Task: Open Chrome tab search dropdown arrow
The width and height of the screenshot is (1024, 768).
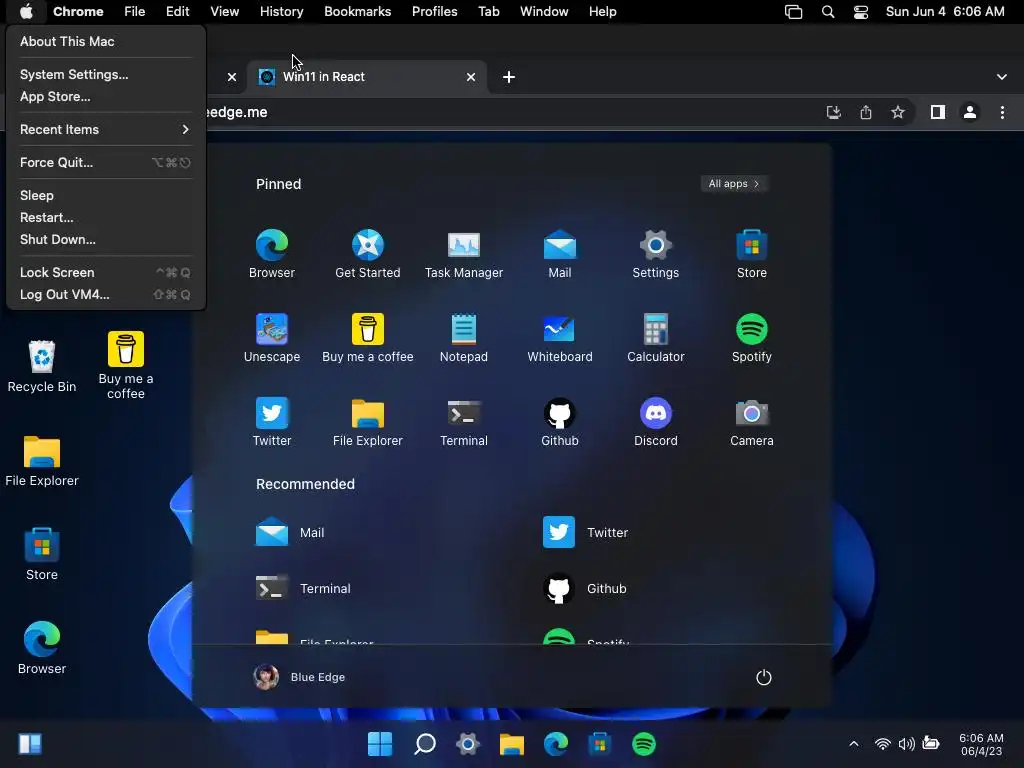Action: coord(1001,77)
